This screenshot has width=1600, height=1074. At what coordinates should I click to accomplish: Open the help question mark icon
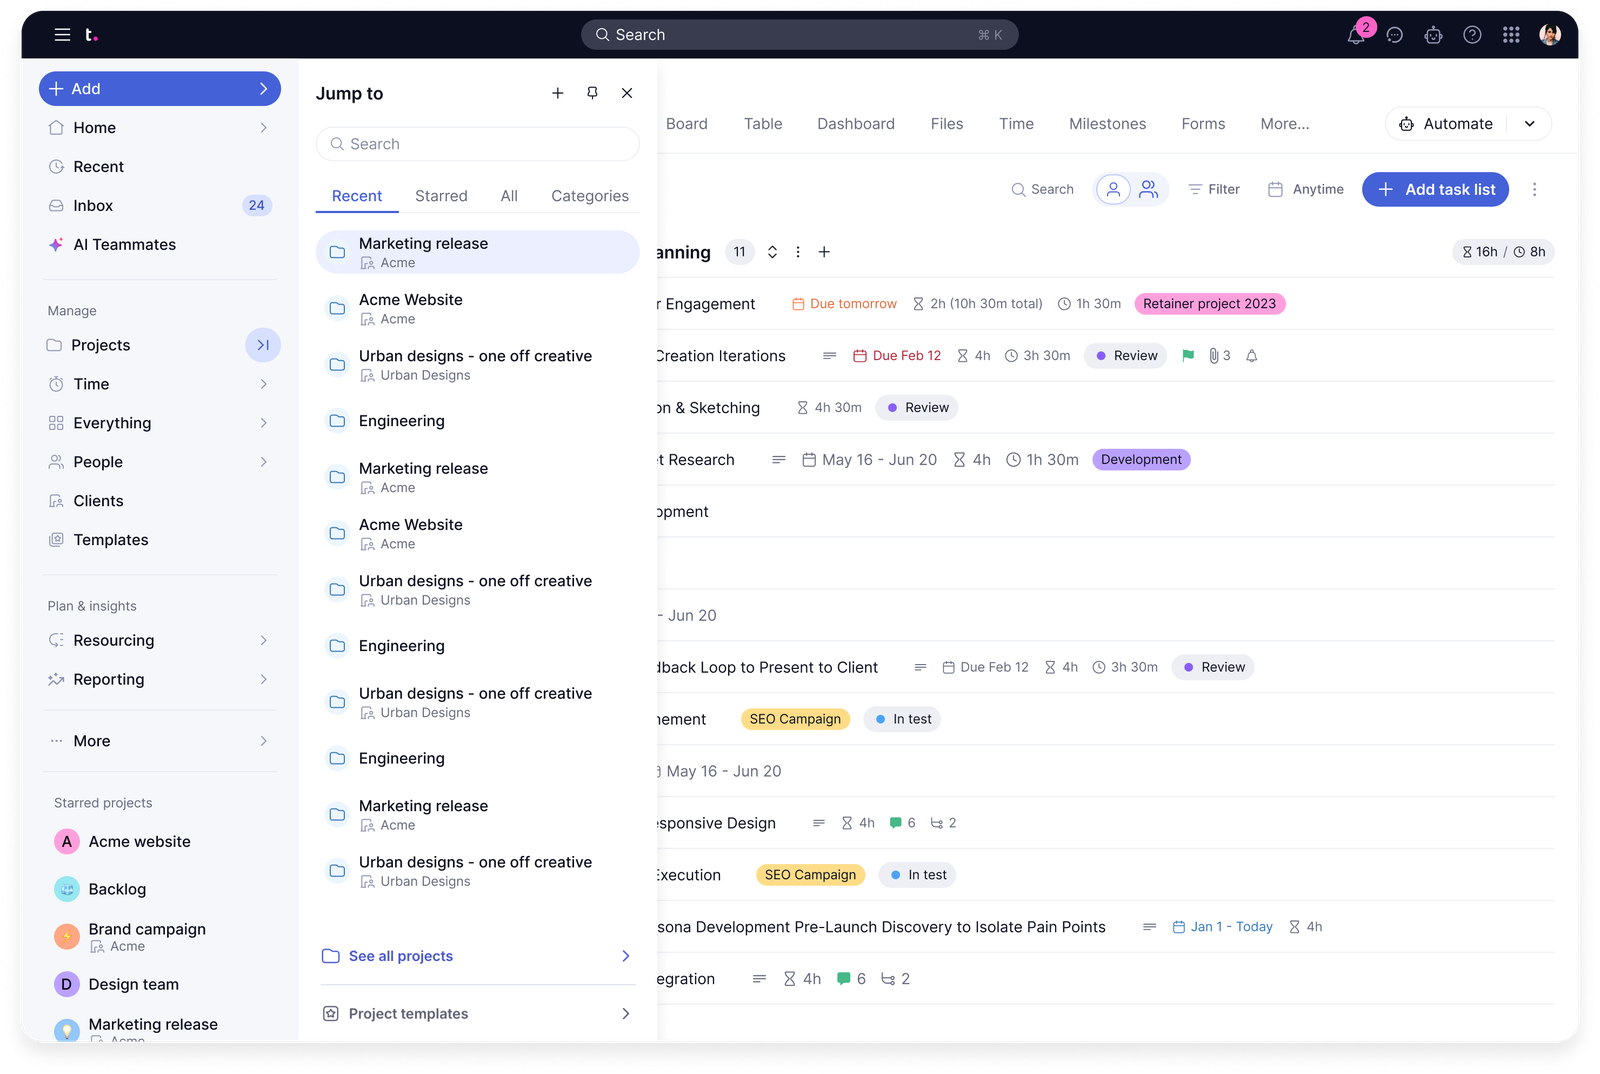(1472, 35)
